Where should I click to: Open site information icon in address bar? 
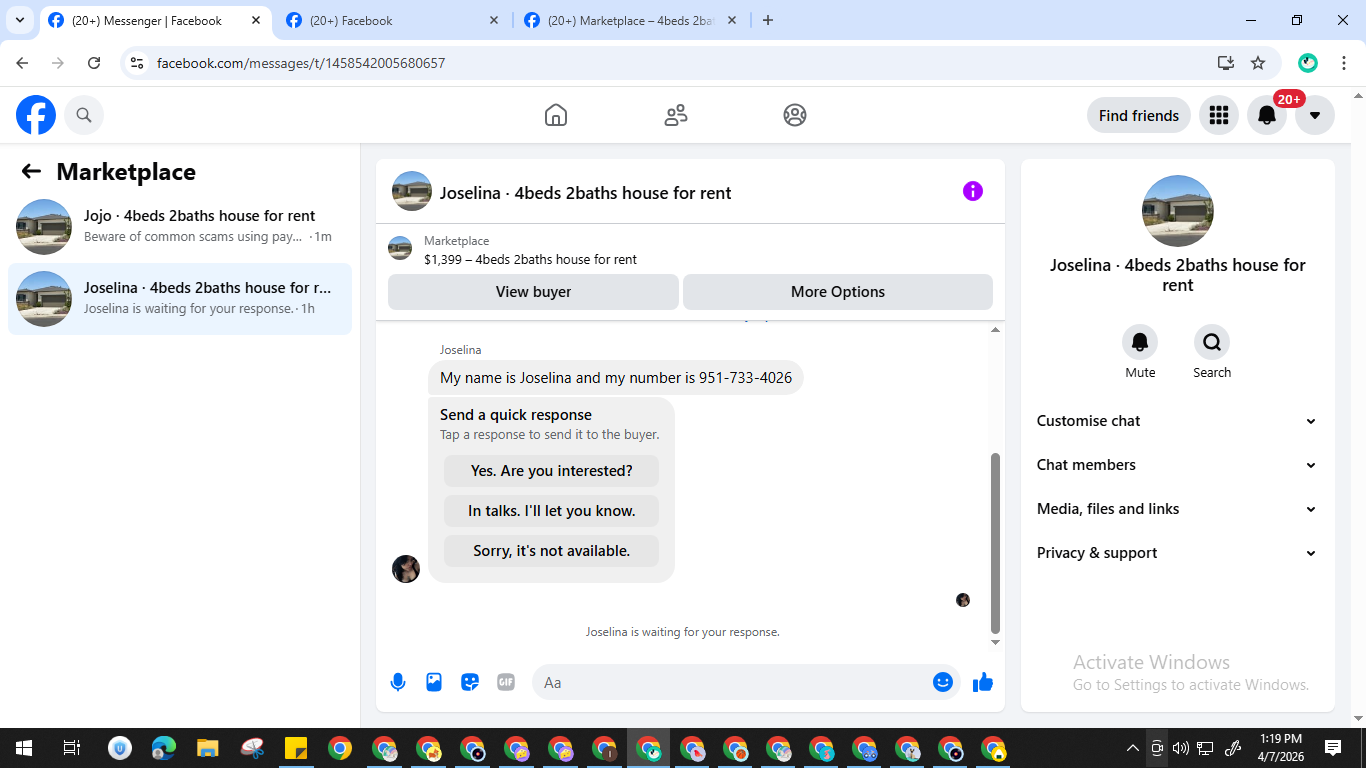[x=138, y=63]
